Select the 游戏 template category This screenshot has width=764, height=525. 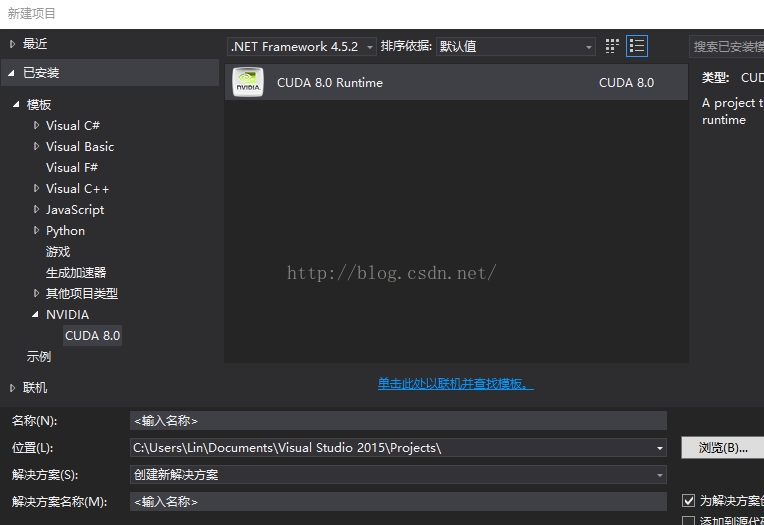click(58, 252)
